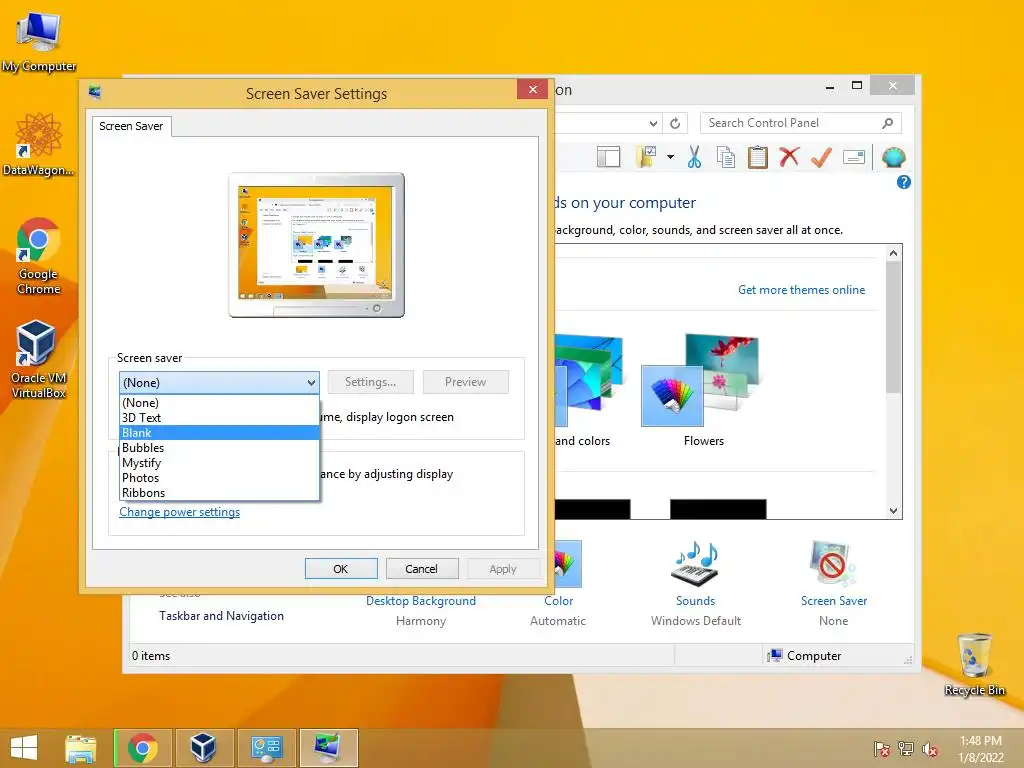
Task: Click the network tray icon
Action: click(x=906, y=749)
